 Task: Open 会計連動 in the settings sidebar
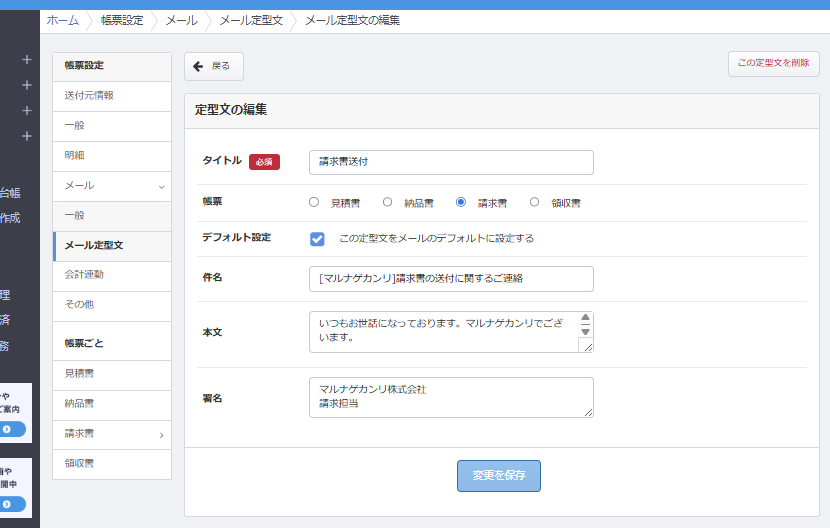(x=84, y=274)
